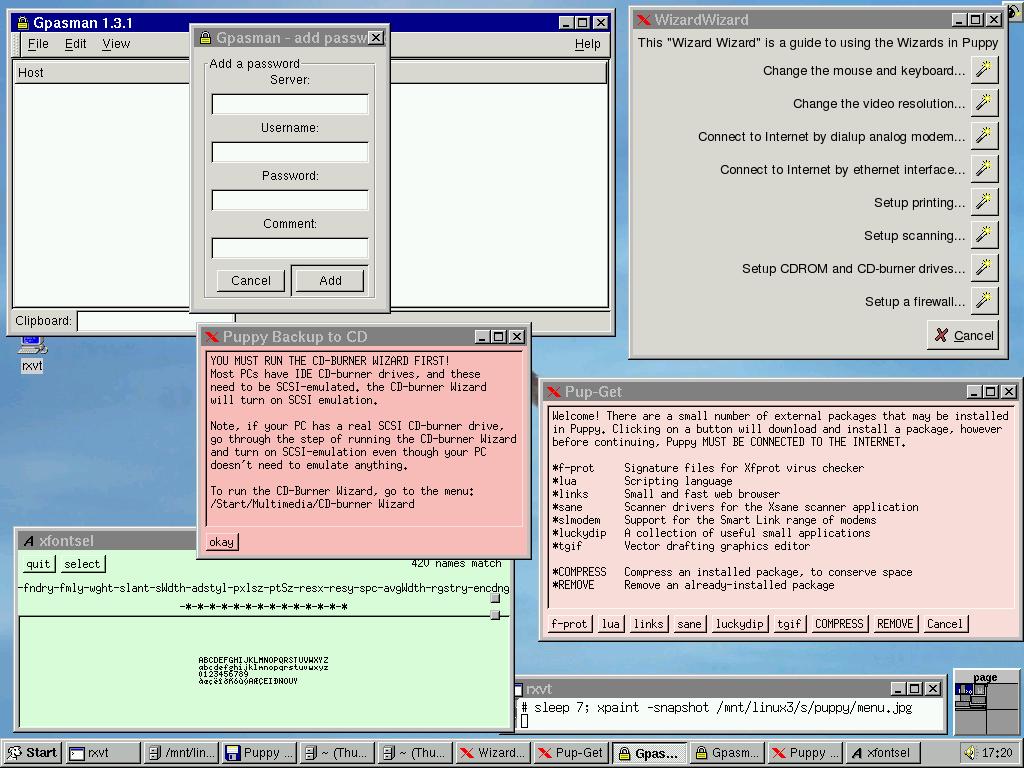The image size is (1024, 768).
Task: Switch to xfontsel taskbar entry
Action: (x=884, y=752)
